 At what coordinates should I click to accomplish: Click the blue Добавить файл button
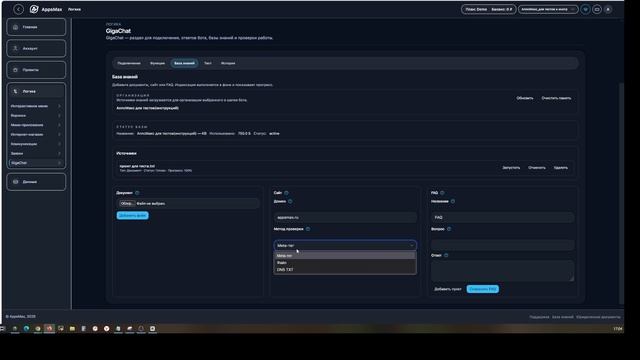click(x=133, y=215)
